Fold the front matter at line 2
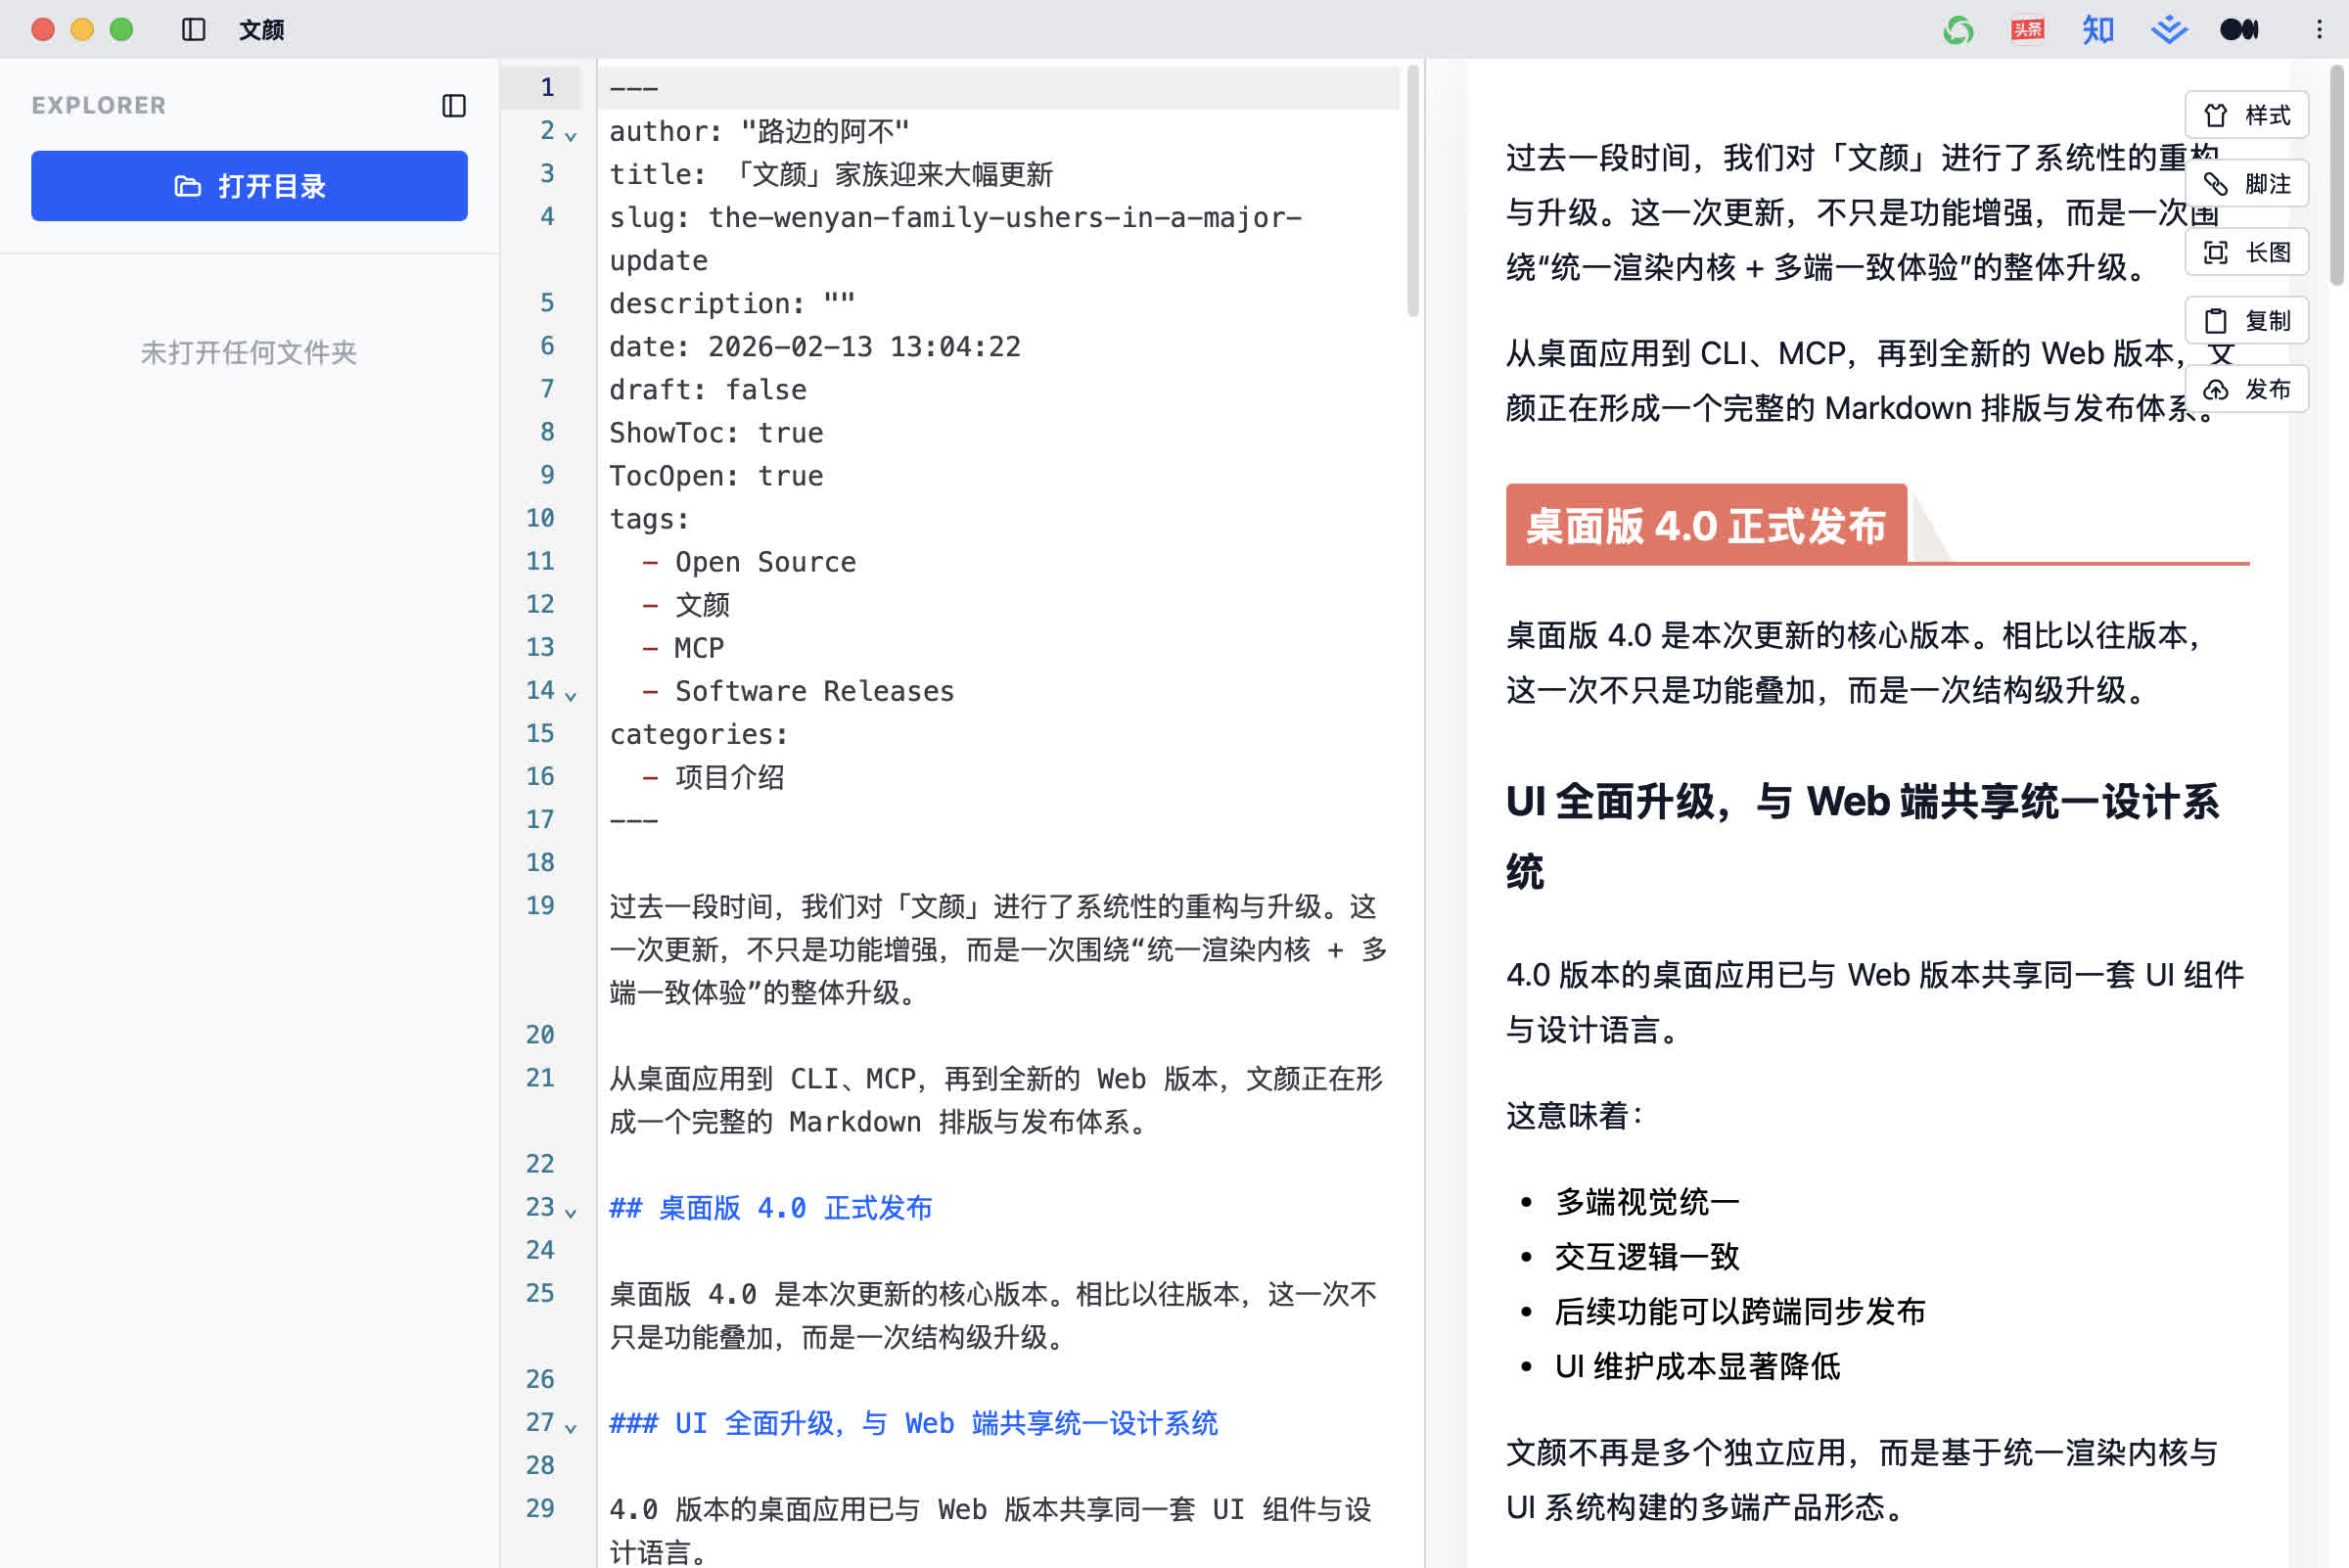This screenshot has width=2349, height=1568. (x=571, y=135)
